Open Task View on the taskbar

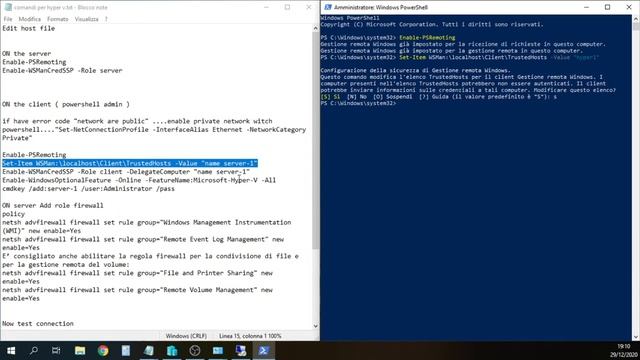tap(56, 351)
